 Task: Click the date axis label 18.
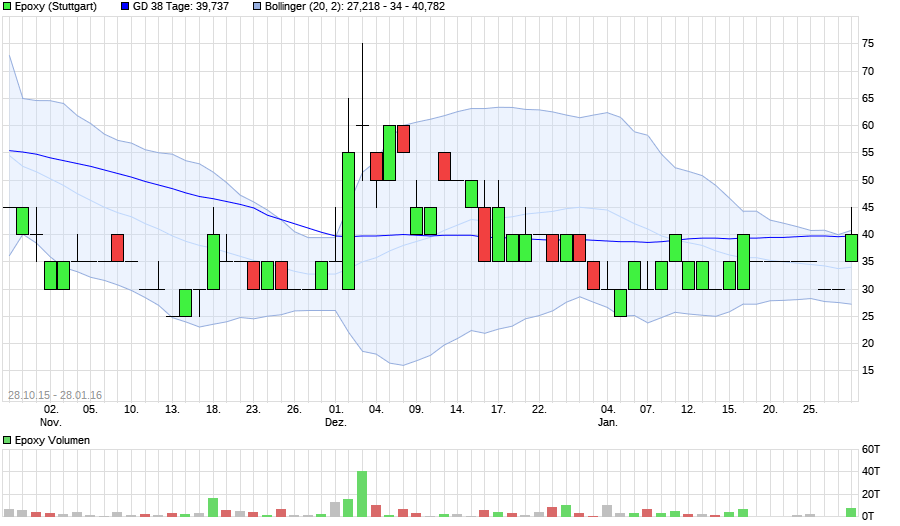213,409
